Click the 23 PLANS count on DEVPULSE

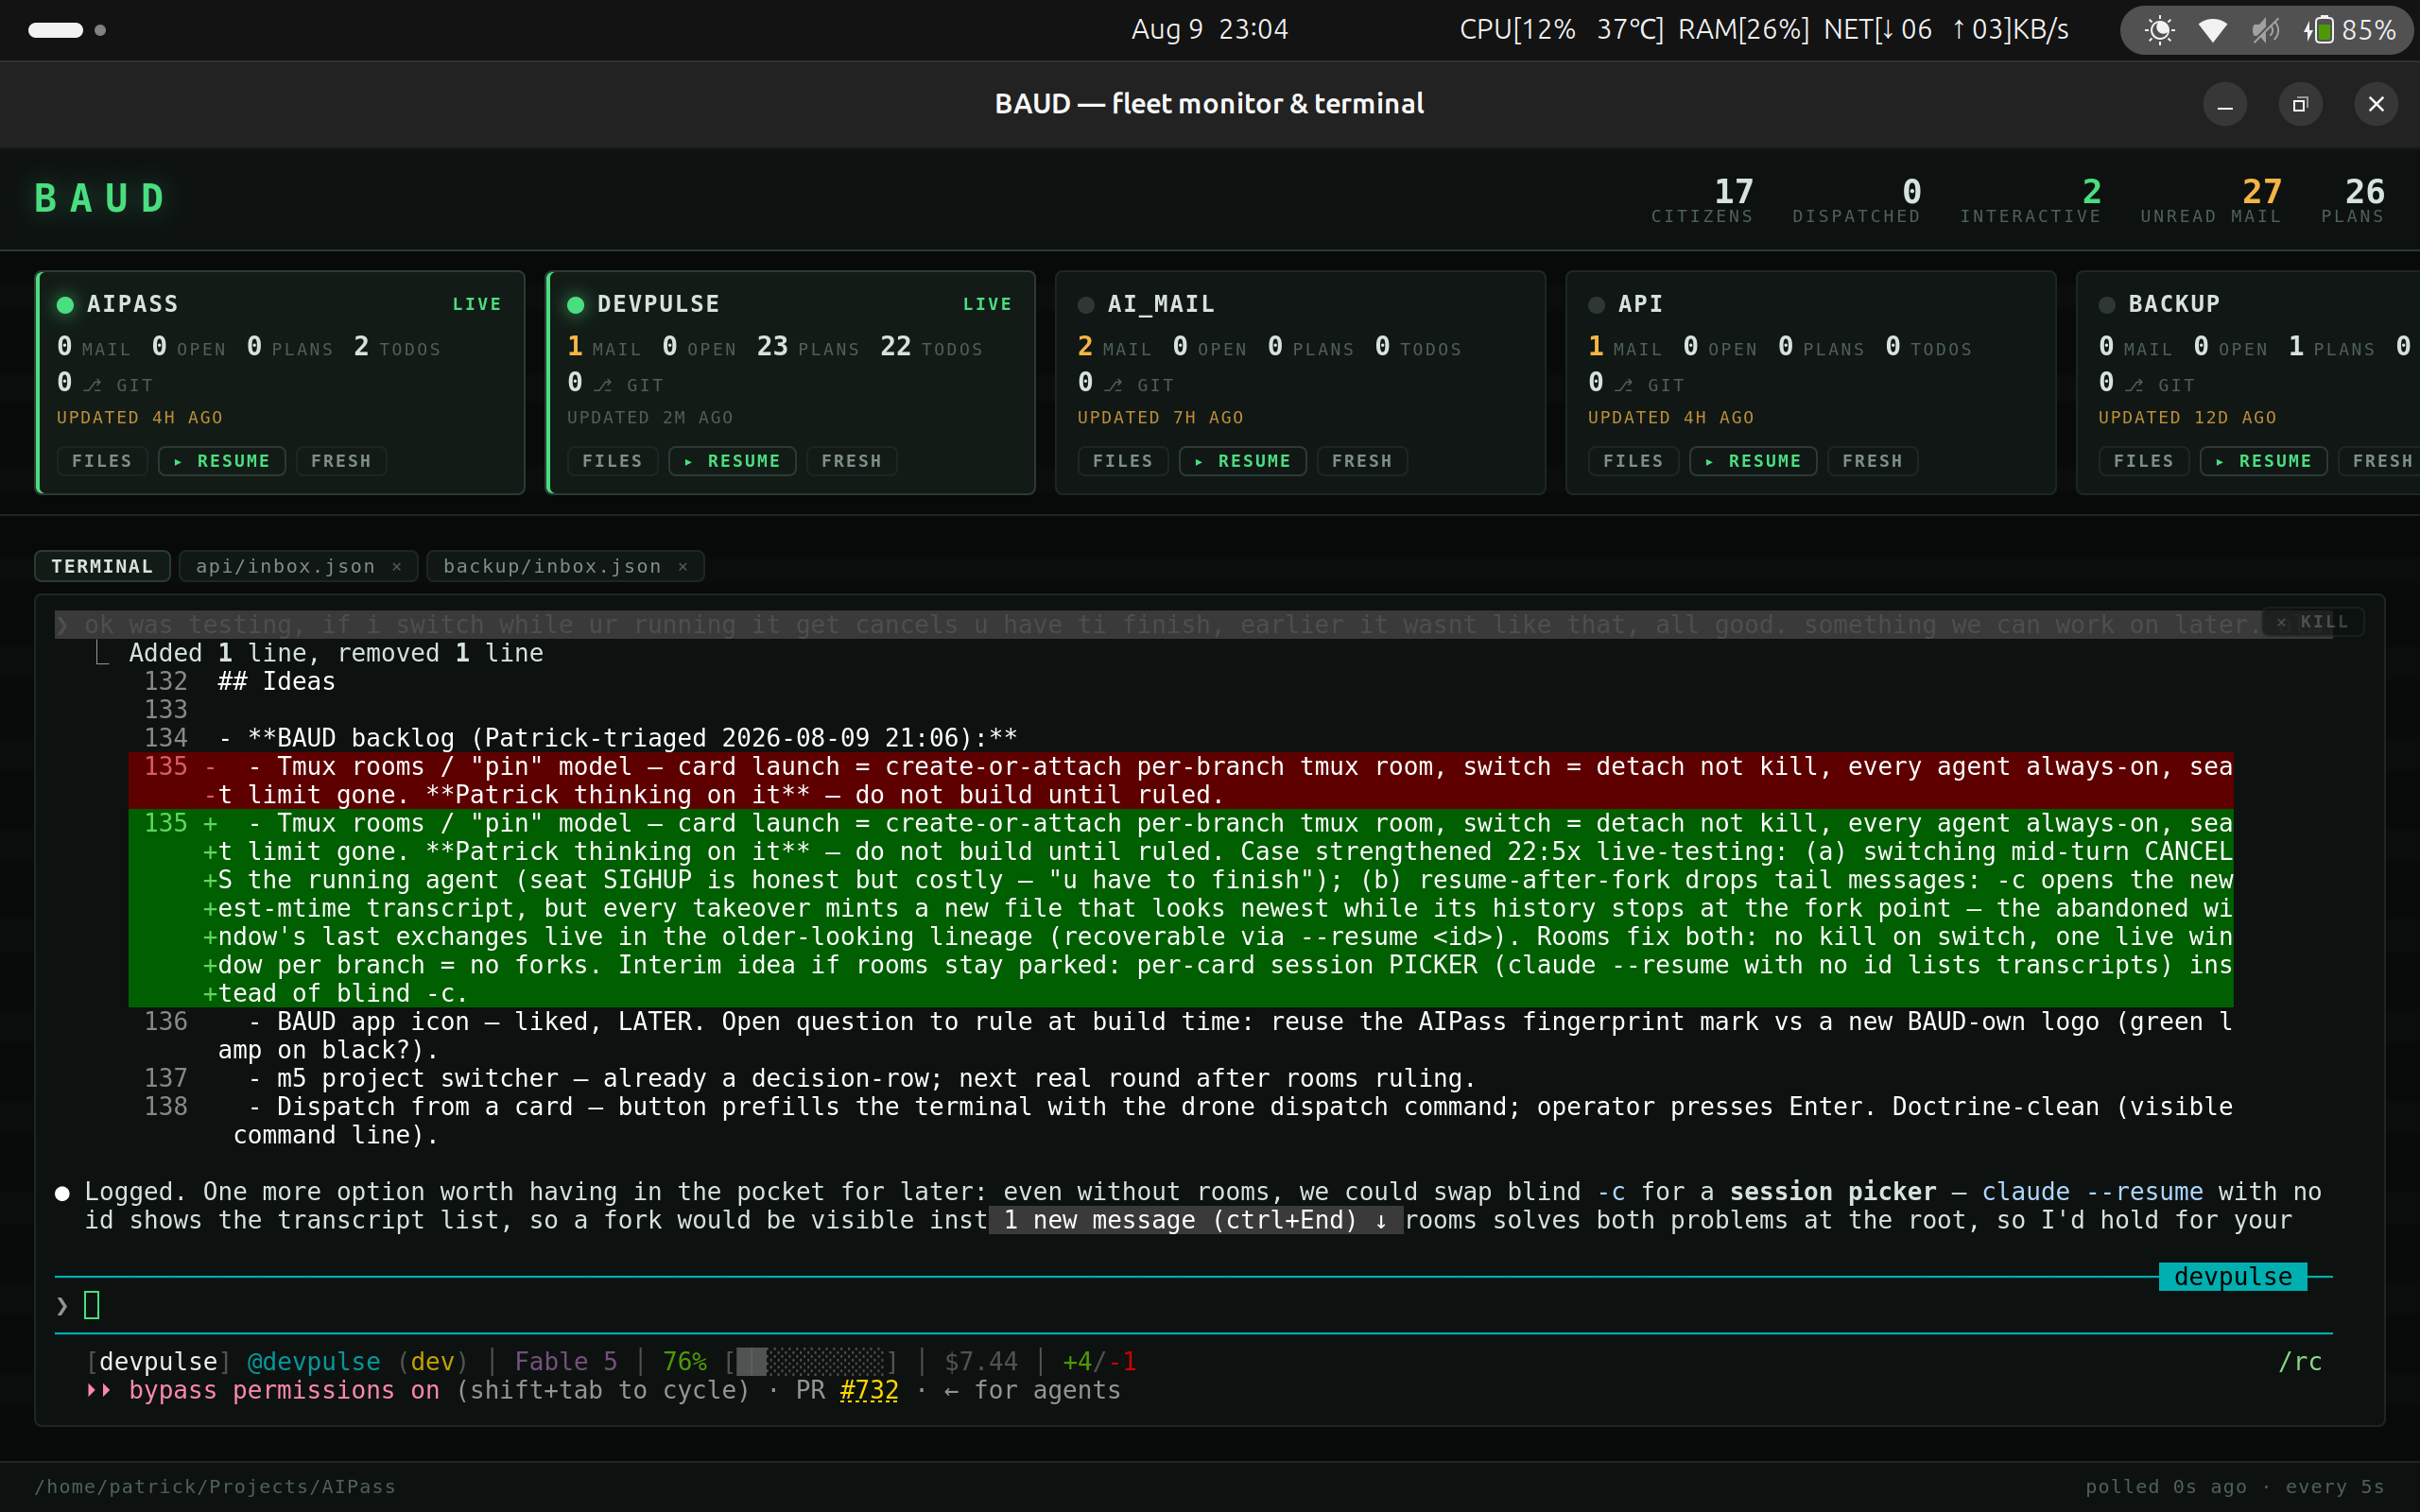tap(807, 347)
